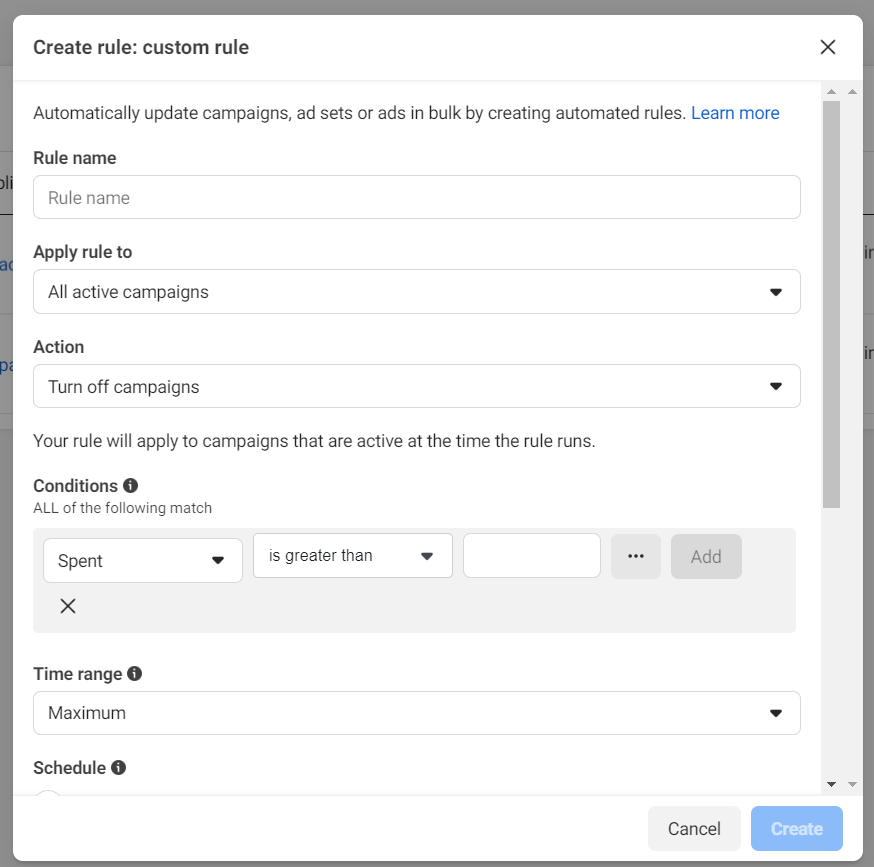874x867 pixels.
Task: Change the 'is greater than' operator dropdown
Action: 352,555
